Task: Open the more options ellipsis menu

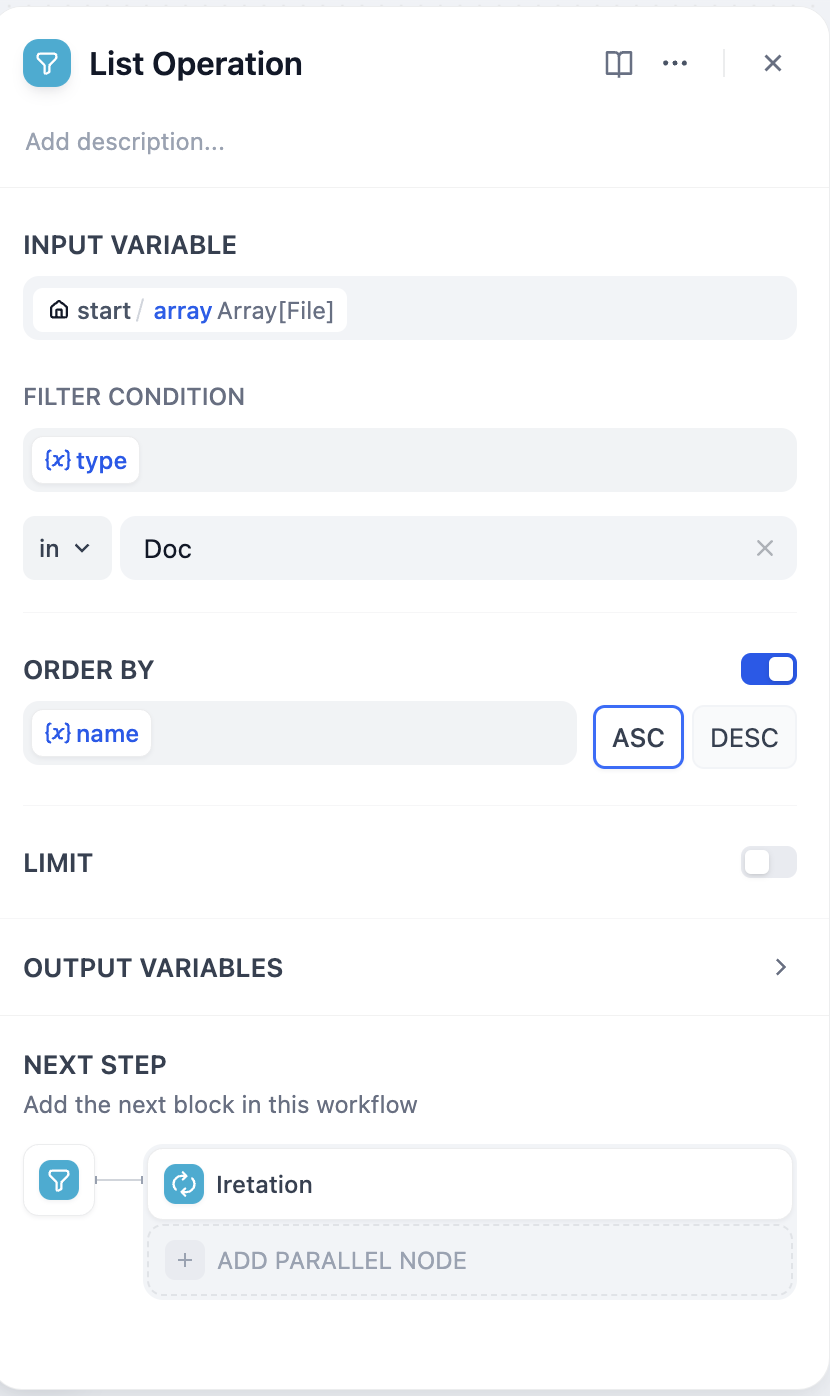Action: (x=675, y=64)
